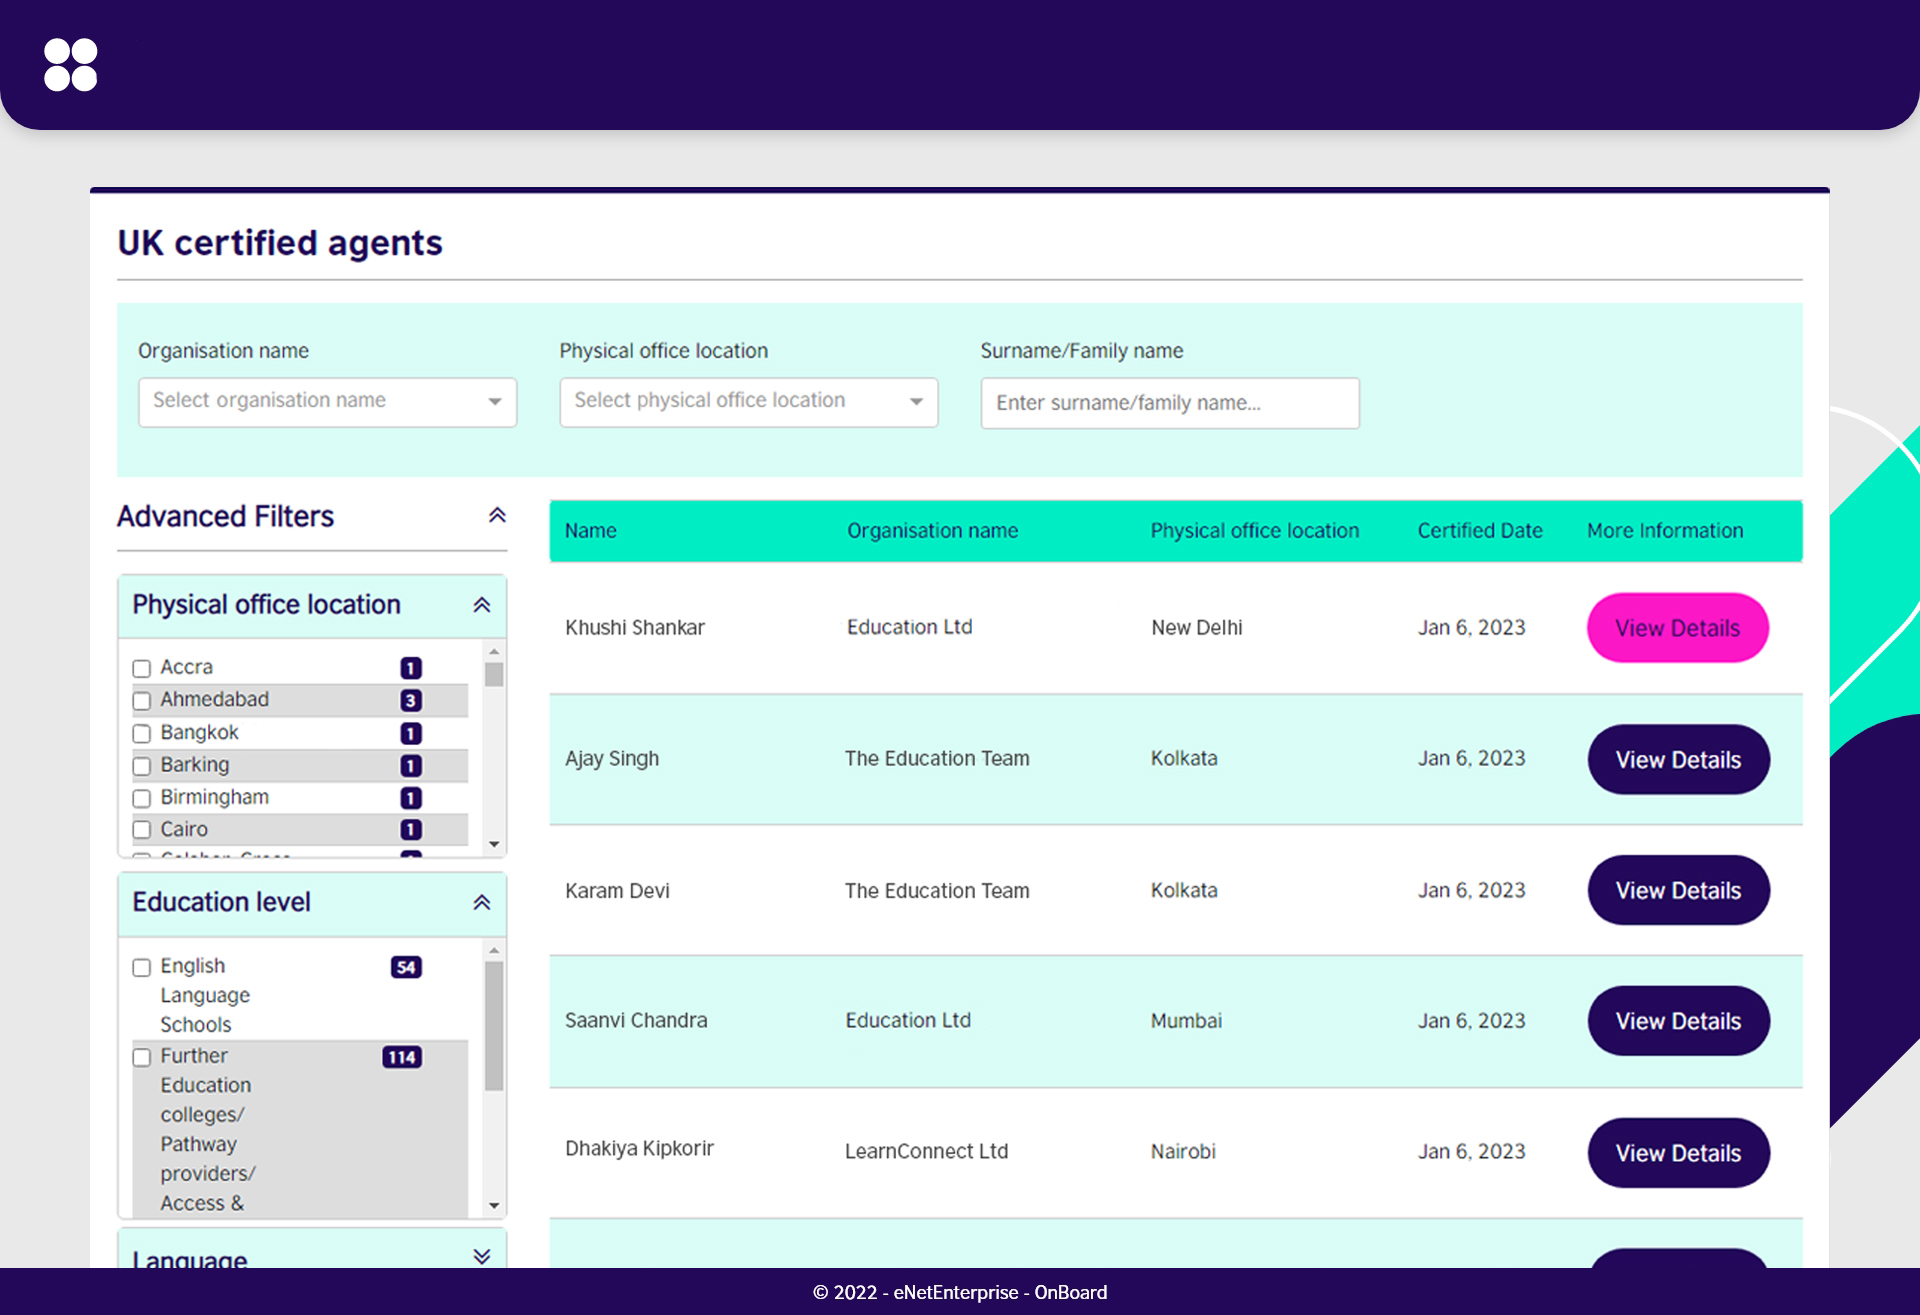Toggle the Ahmedabad location checkbox
1920x1315 pixels.
click(139, 699)
